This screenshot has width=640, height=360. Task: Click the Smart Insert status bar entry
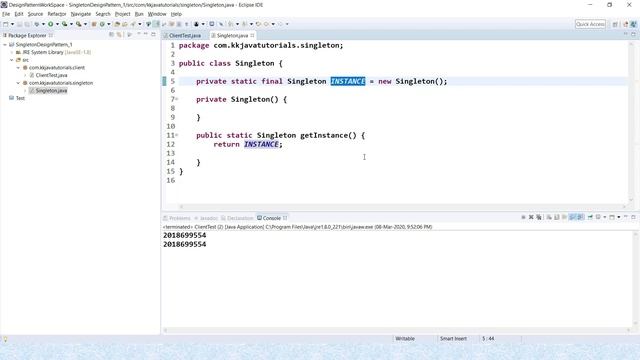(453, 338)
